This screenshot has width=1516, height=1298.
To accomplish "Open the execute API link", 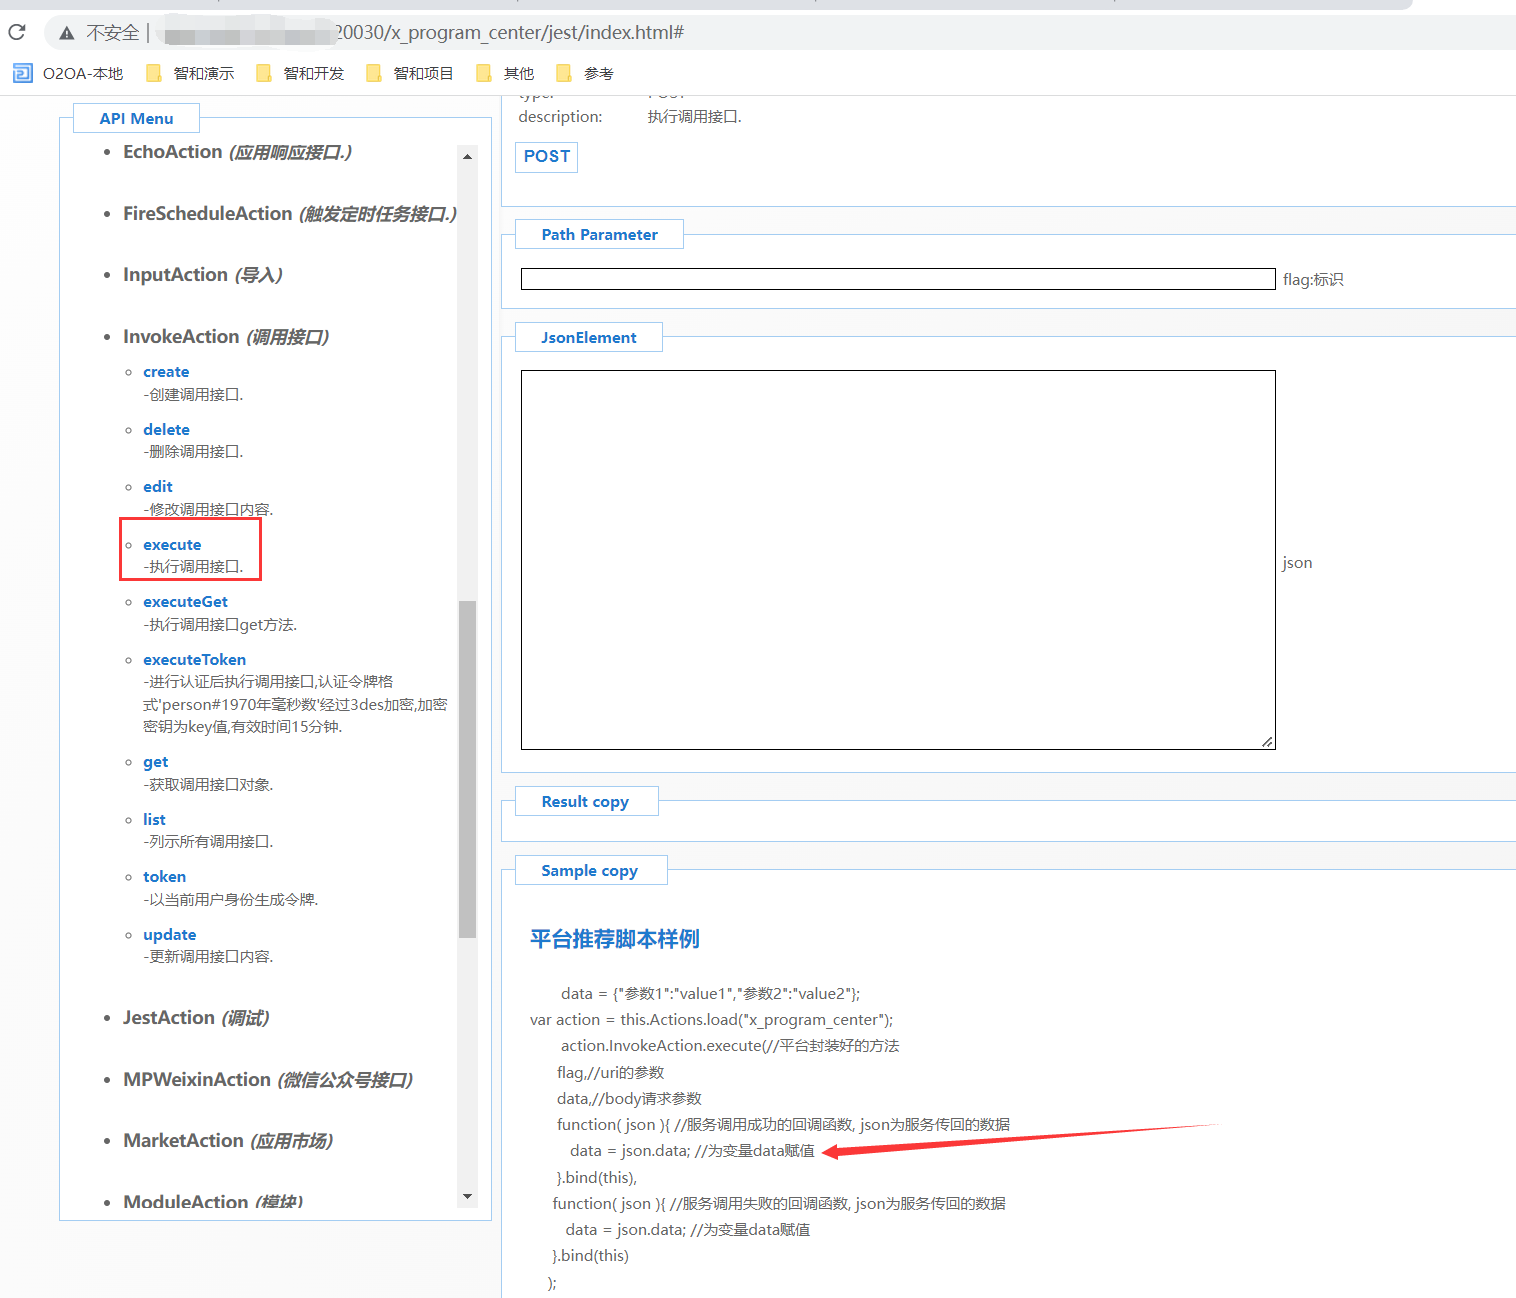I will 172,545.
